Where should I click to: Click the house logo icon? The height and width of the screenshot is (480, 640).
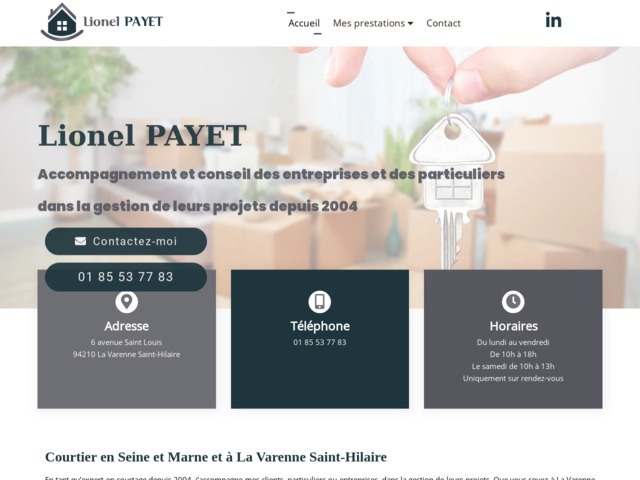pyautogui.click(x=62, y=22)
